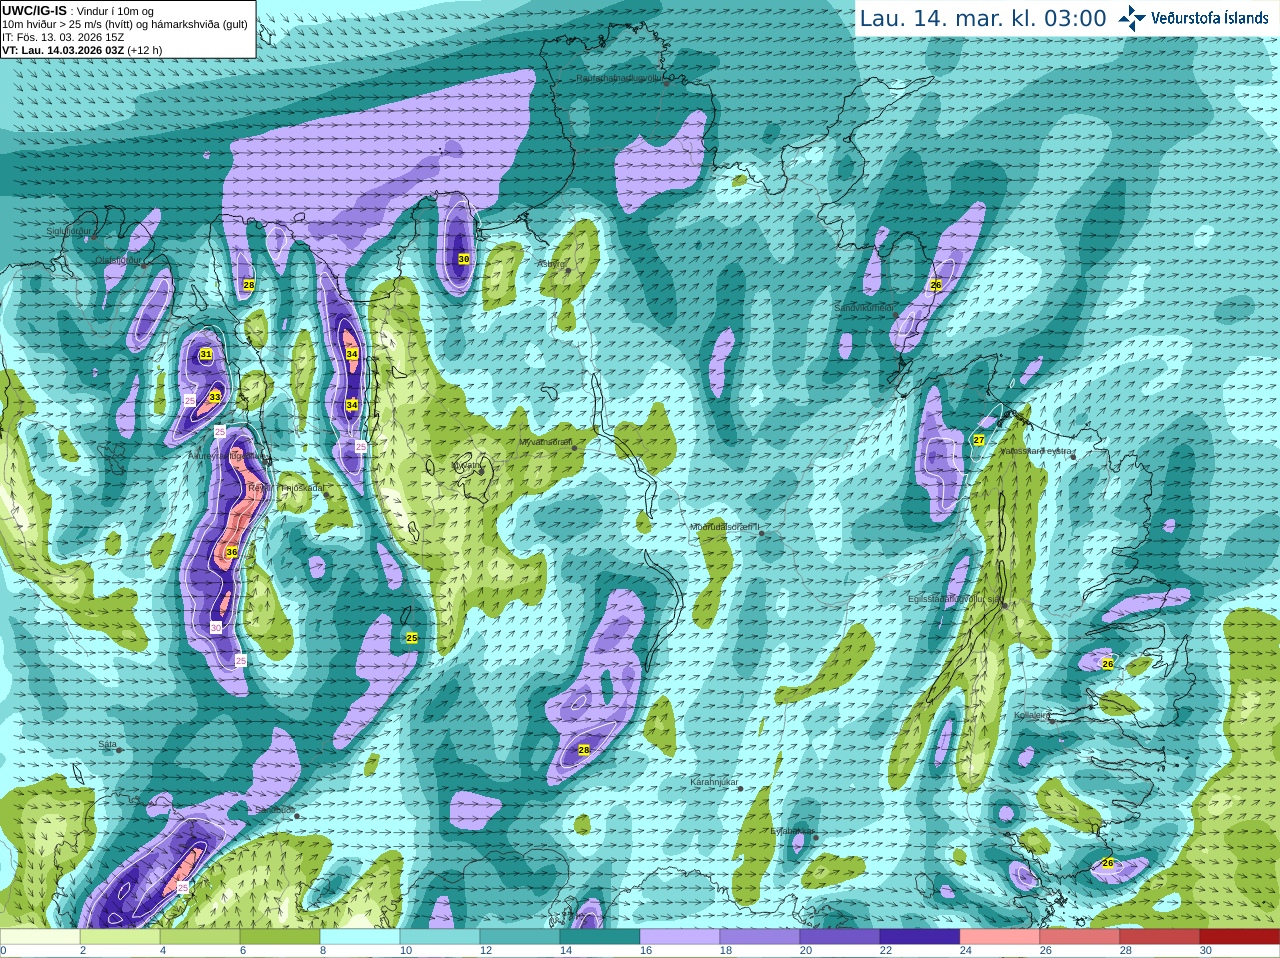Click the Mývatnsöræfi station label

click(x=545, y=442)
